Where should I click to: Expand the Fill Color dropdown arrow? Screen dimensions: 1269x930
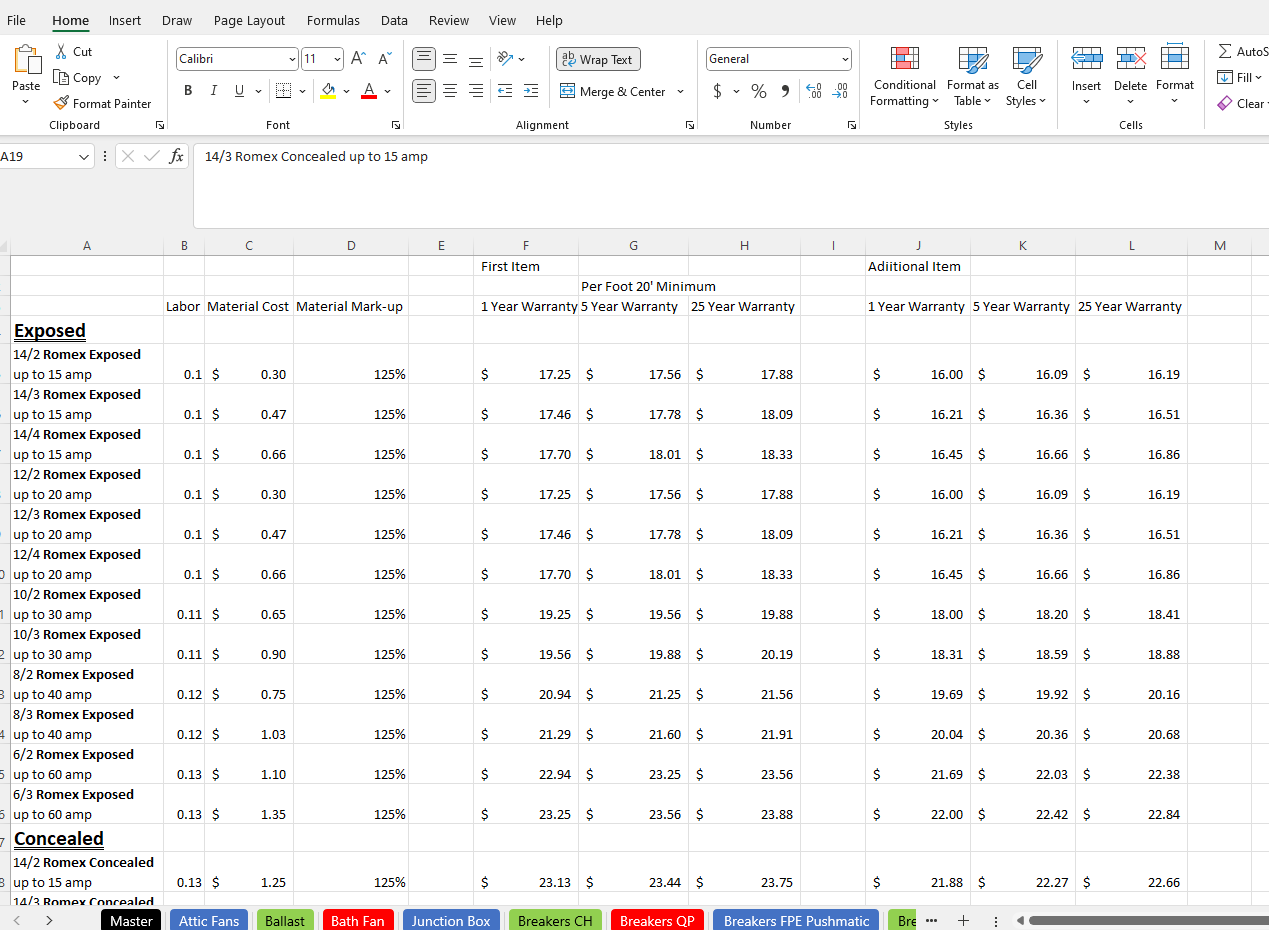point(346,91)
